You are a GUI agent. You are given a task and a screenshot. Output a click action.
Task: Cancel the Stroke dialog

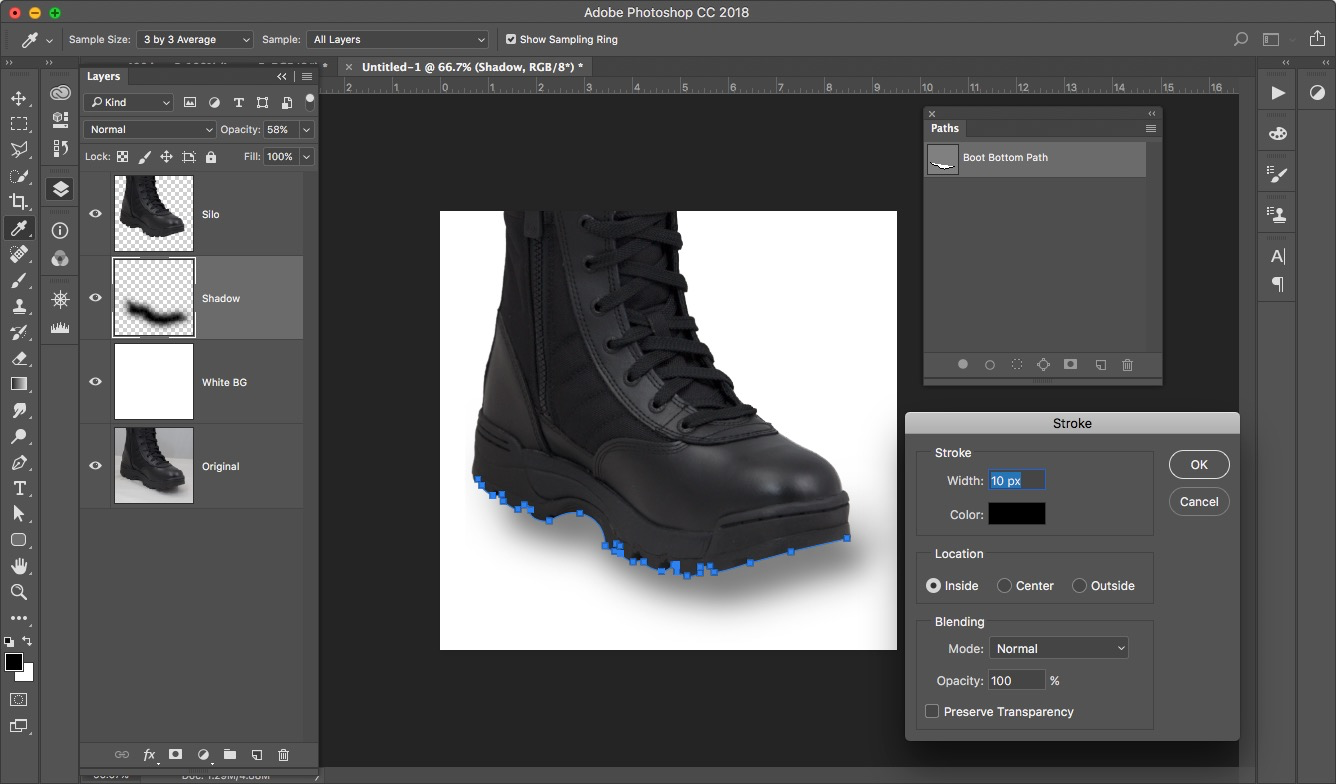1198,502
